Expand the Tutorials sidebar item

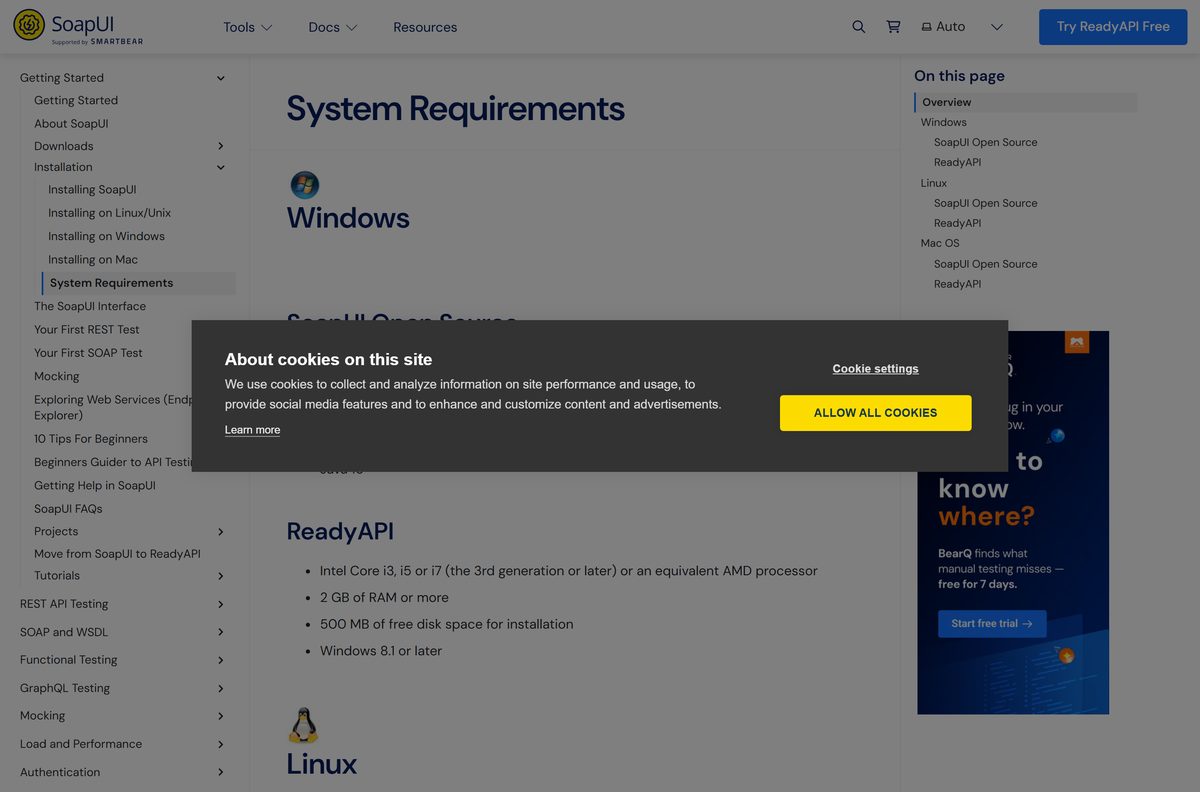221,576
